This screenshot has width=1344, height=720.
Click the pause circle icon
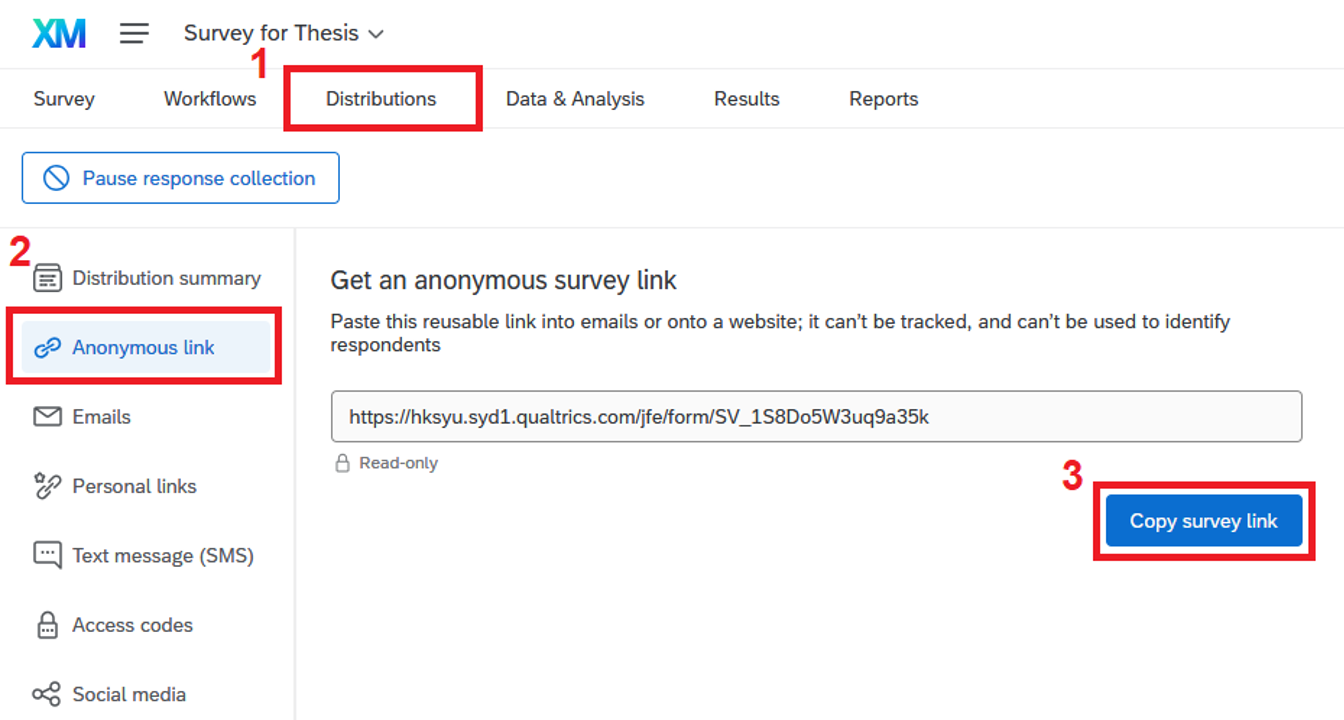click(56, 178)
